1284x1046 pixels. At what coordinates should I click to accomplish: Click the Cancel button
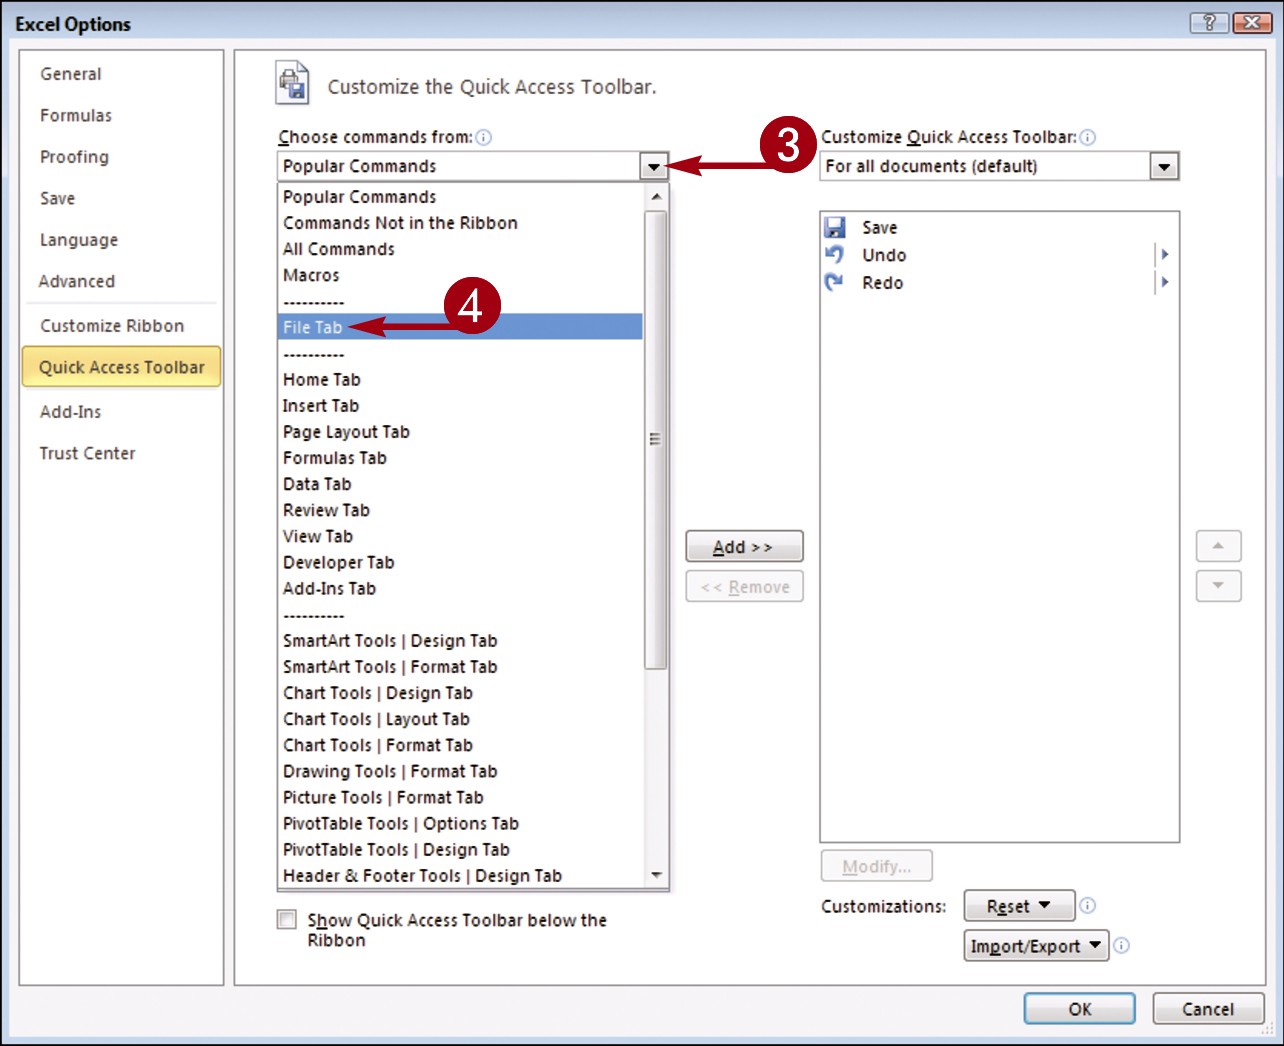pyautogui.click(x=1208, y=1009)
